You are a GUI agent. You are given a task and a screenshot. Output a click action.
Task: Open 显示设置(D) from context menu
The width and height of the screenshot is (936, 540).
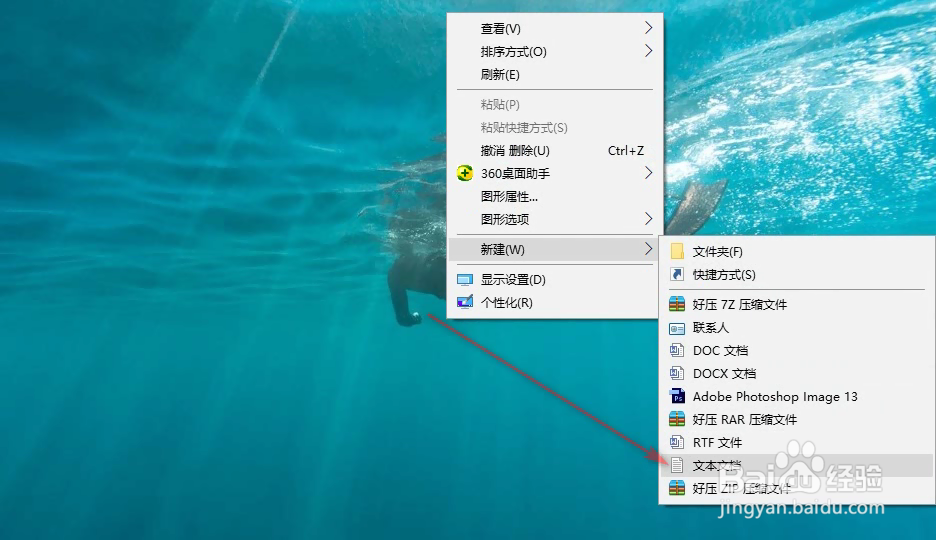click(x=555, y=280)
